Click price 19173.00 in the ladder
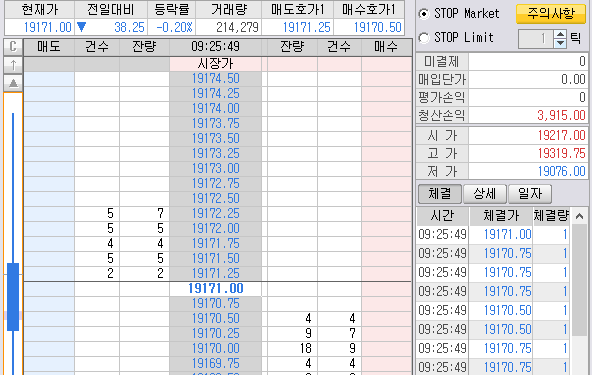The width and height of the screenshot is (592, 375). pyautogui.click(x=216, y=168)
